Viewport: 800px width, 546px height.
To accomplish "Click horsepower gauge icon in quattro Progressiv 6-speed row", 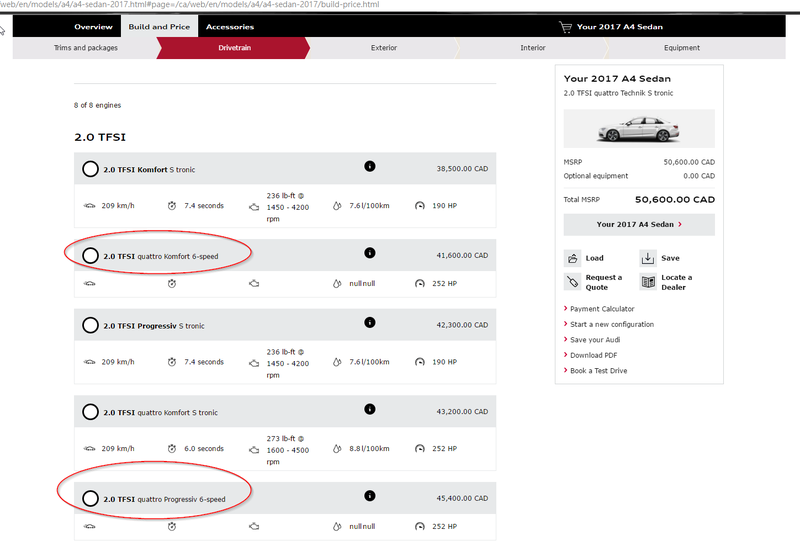I will pos(419,526).
